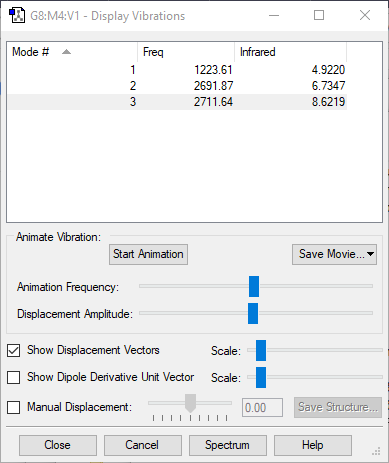Select frequency value 2691.87
This screenshot has width=389, height=463.
213,86
